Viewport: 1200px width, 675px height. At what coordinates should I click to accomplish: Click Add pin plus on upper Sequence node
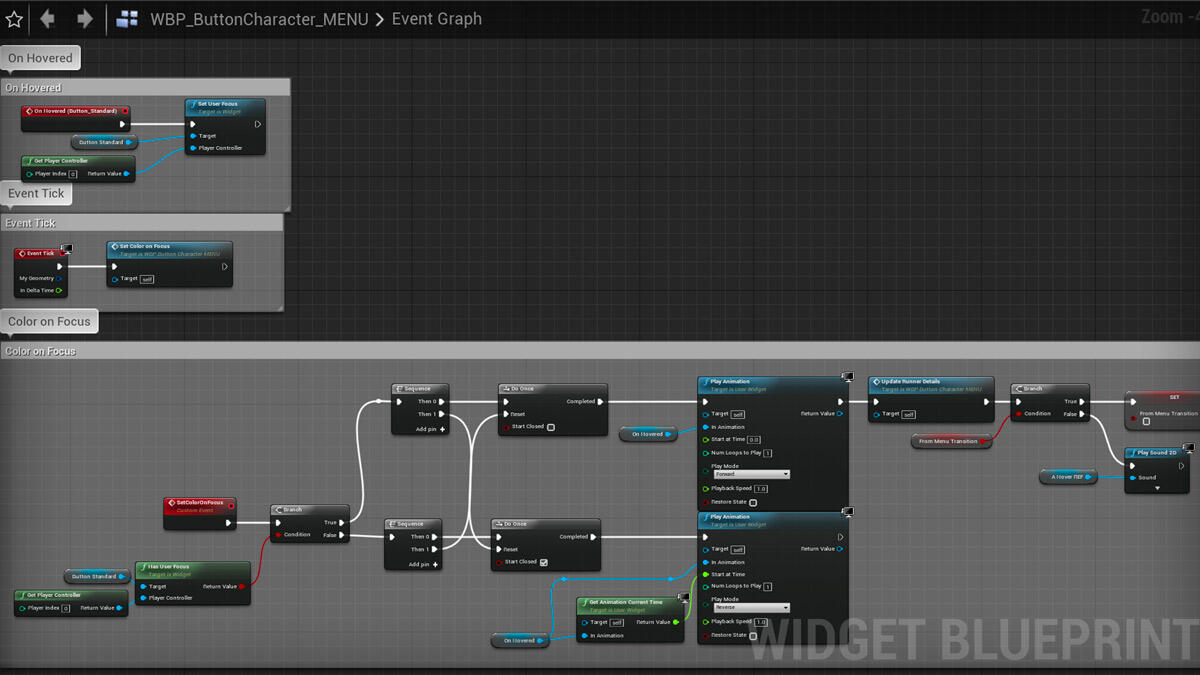[442, 429]
